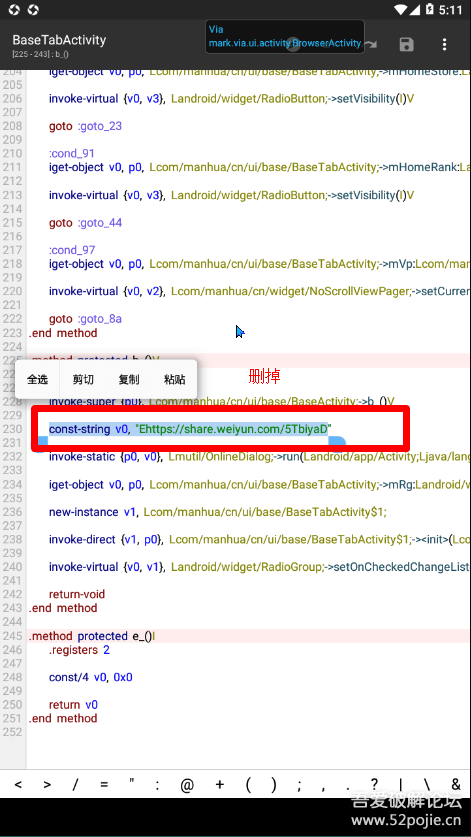Insert the & symbol from the shortcut bar
471x837 pixels.
[456, 784]
